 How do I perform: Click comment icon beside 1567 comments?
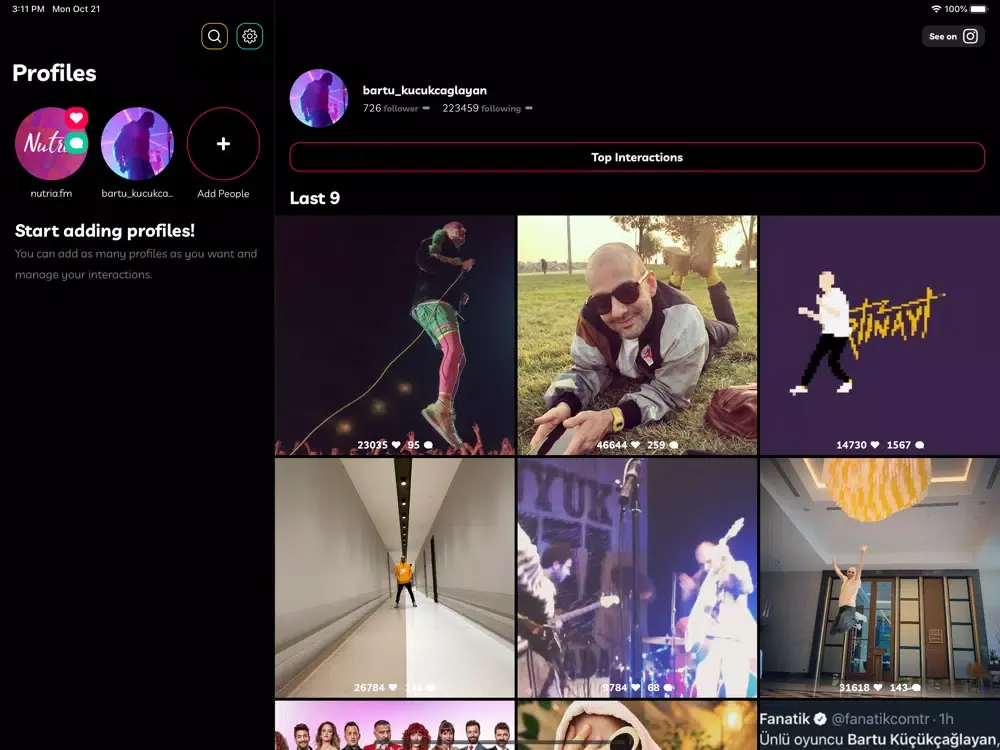[x=920, y=445]
